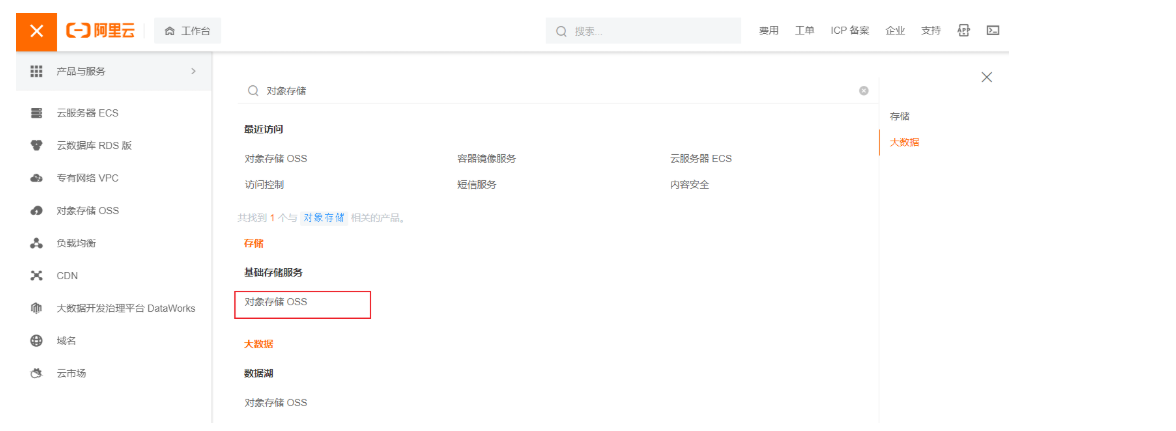The image size is (1176, 431).
Task: Click the 云服务器 ECS server icon
Action: tap(36, 113)
